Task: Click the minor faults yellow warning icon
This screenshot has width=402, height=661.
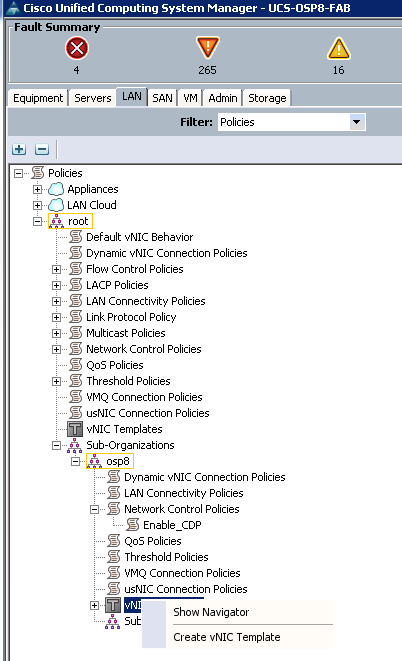Action: click(338, 48)
